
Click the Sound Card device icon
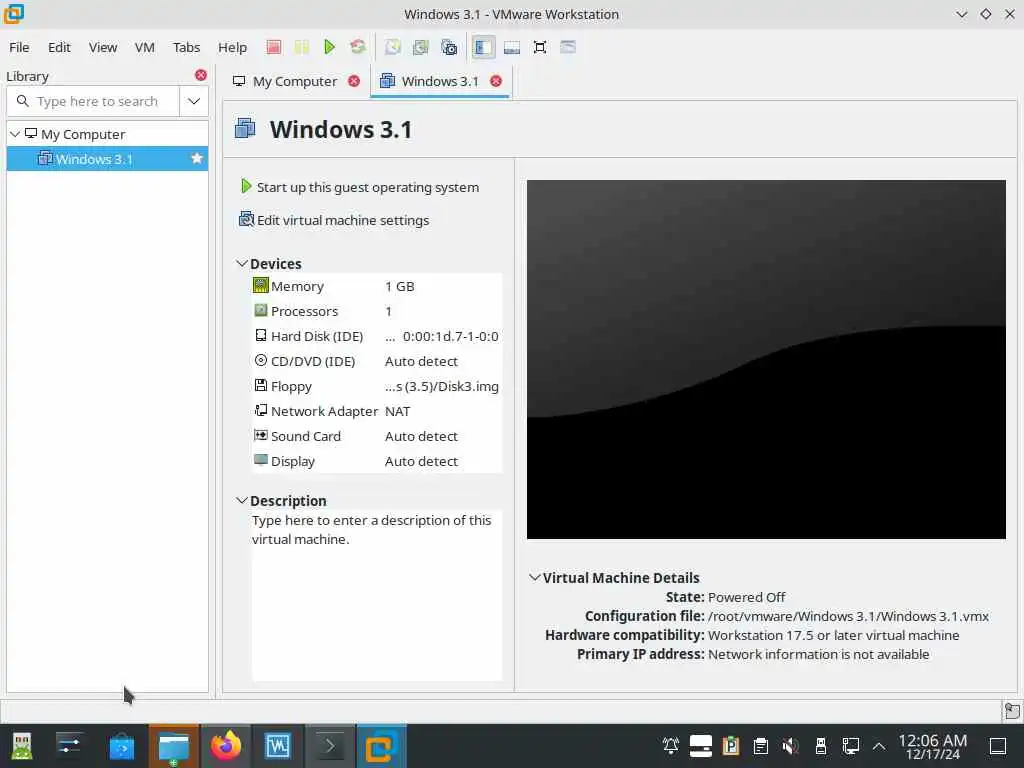coord(261,435)
